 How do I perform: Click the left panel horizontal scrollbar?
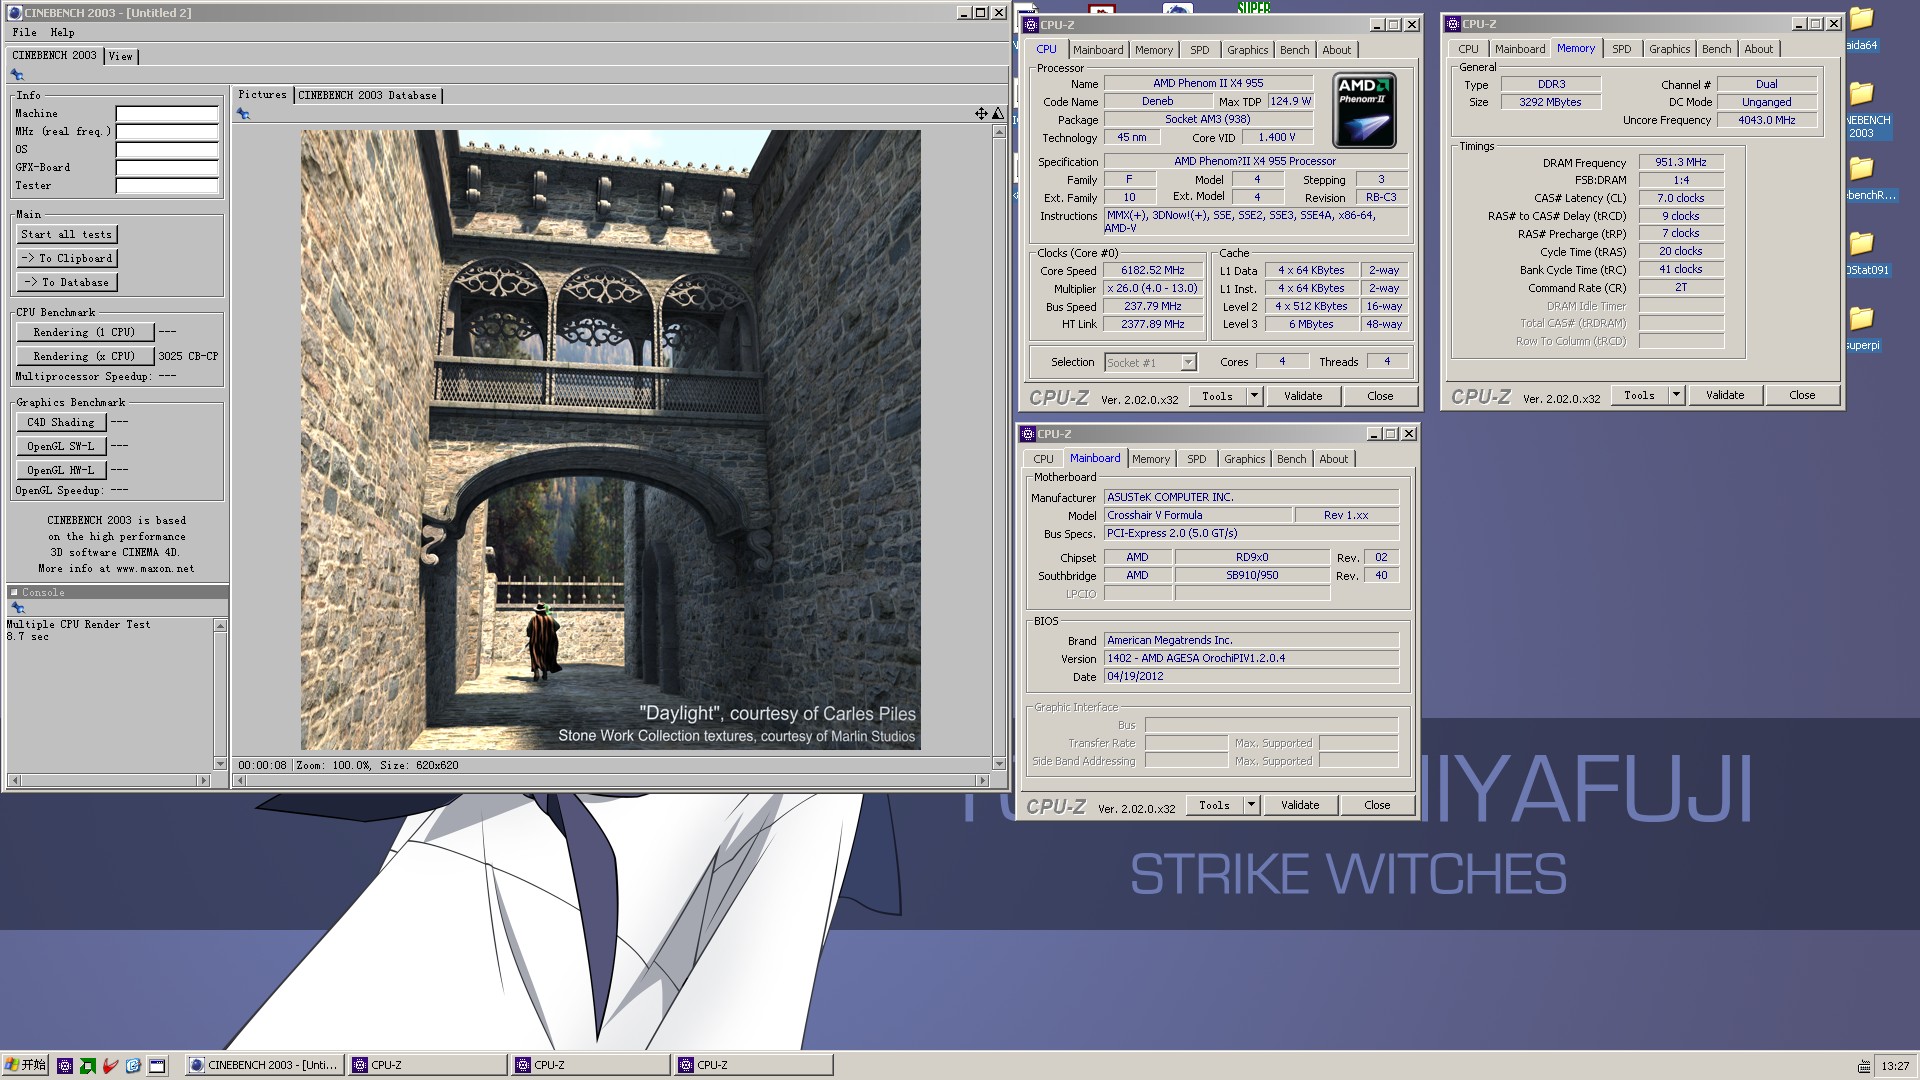pos(110,780)
